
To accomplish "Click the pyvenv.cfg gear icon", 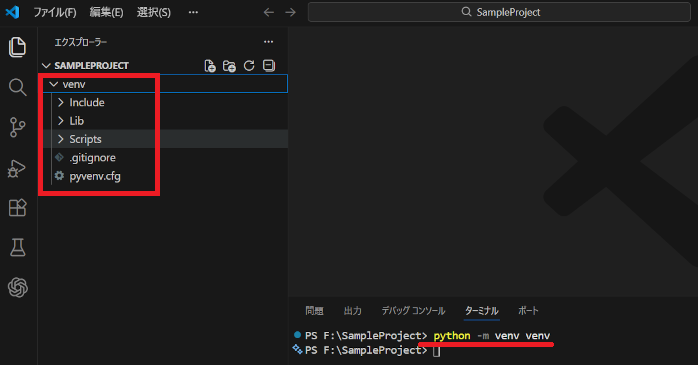I will (59, 176).
